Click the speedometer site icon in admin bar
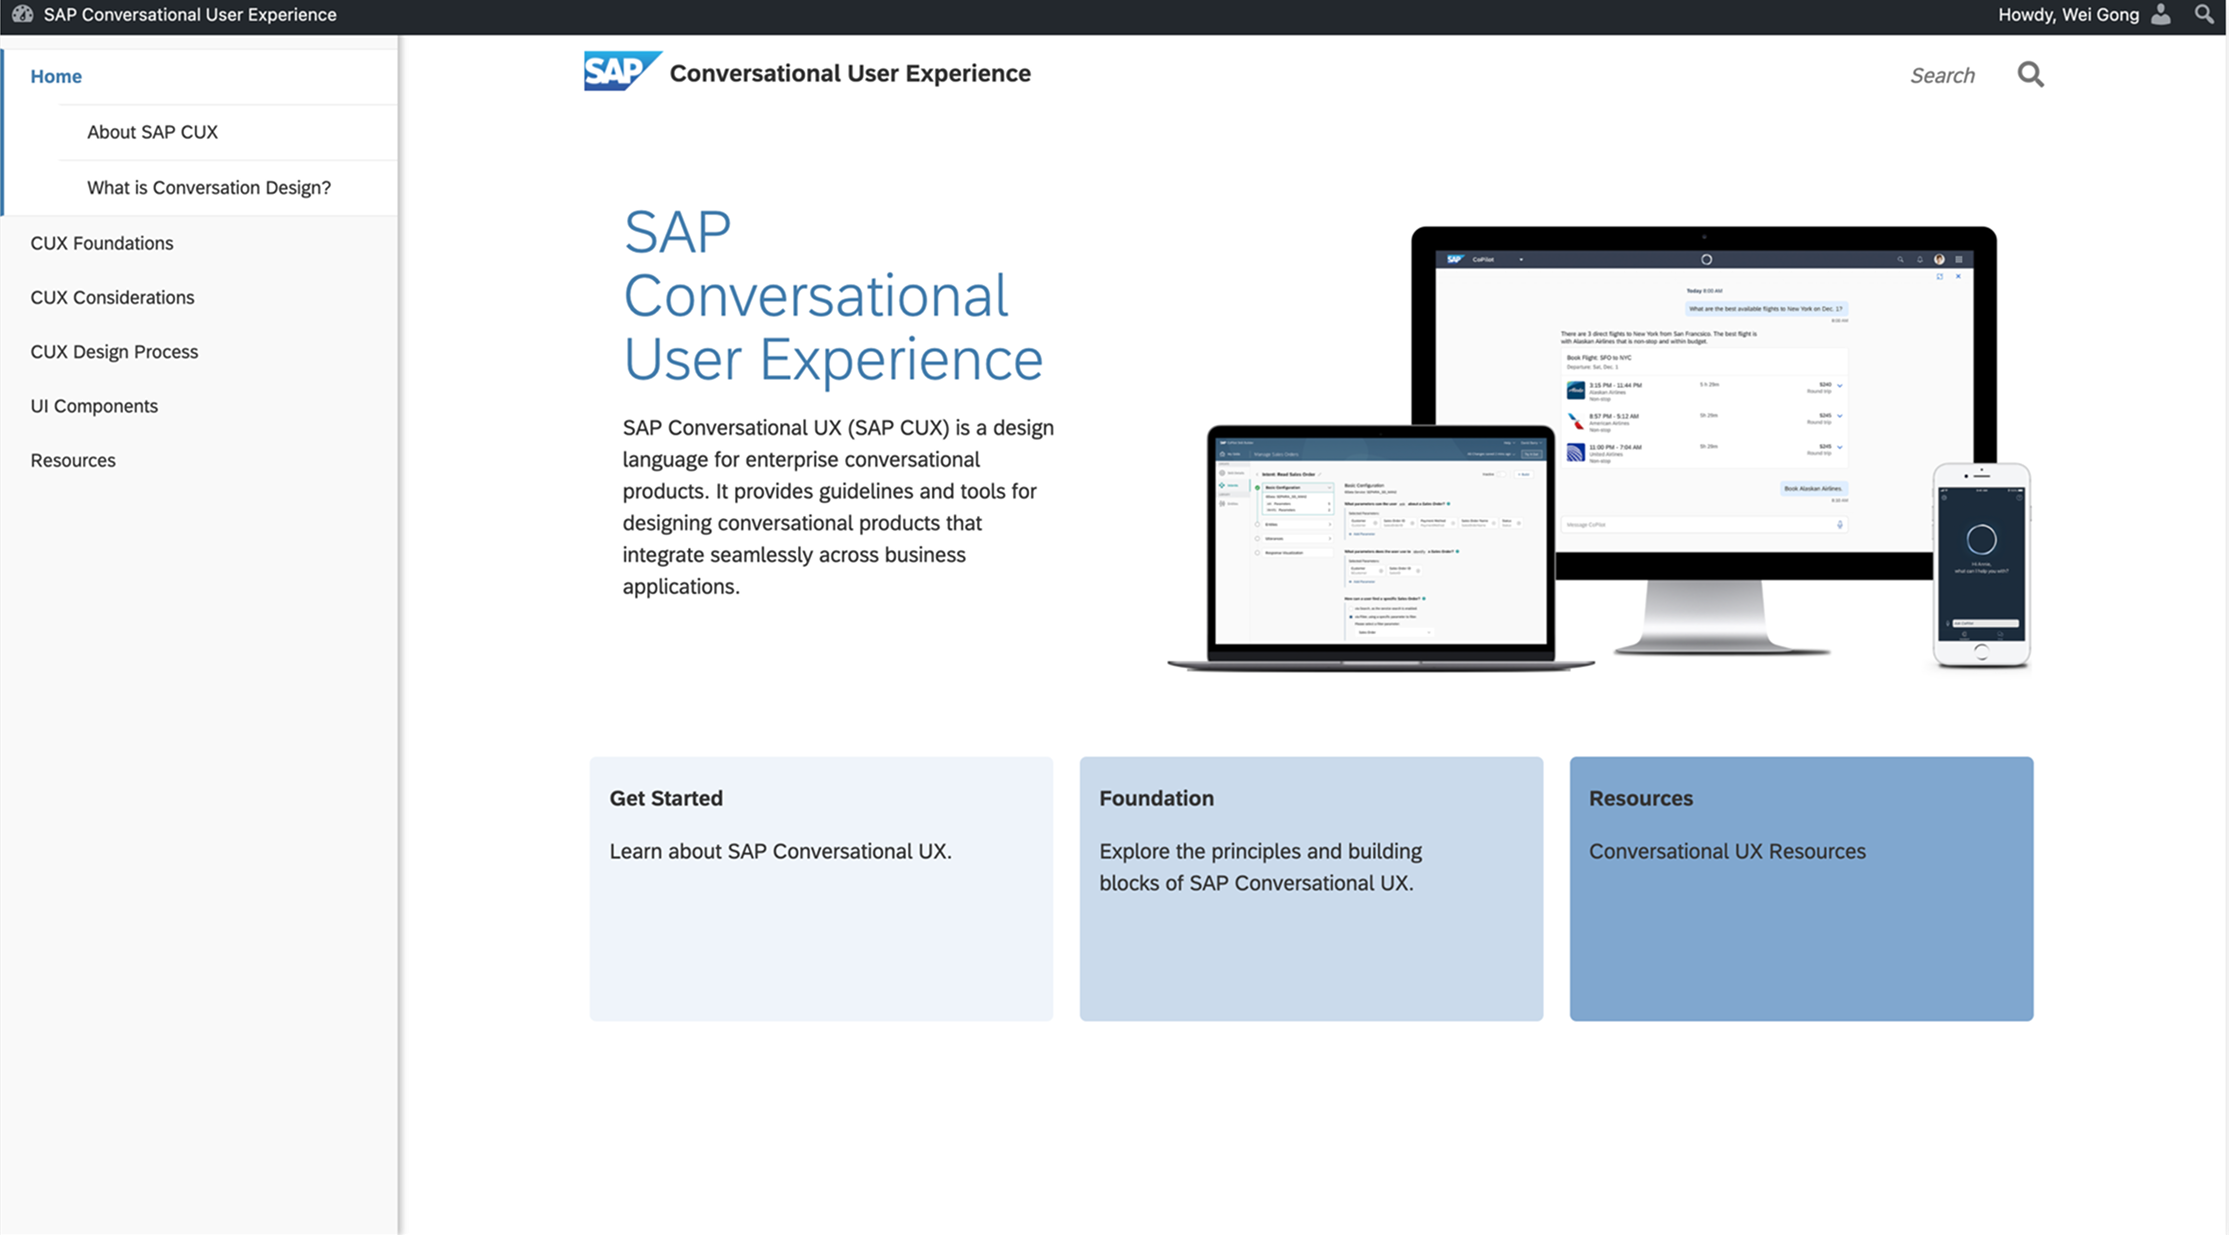 [22, 14]
